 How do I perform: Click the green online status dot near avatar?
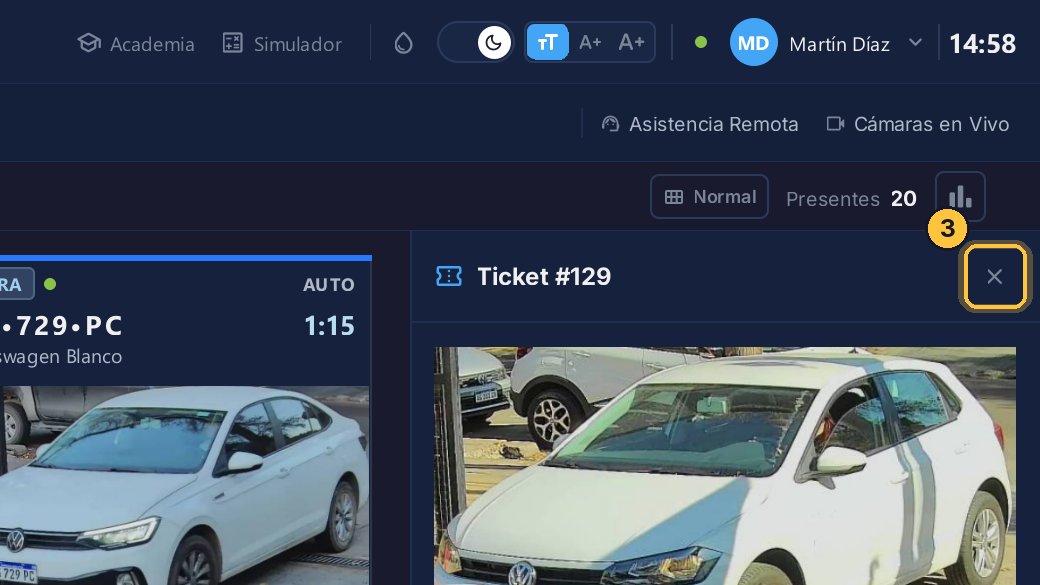pos(700,42)
